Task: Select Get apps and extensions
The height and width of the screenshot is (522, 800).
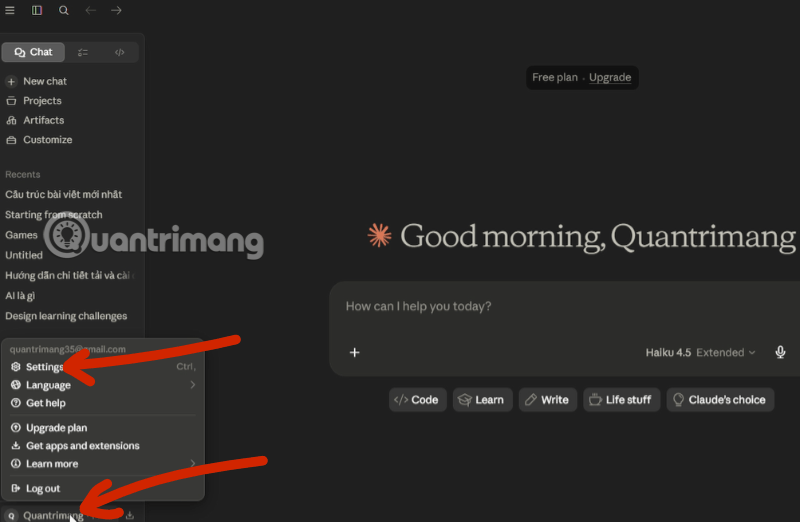Action: (103, 445)
